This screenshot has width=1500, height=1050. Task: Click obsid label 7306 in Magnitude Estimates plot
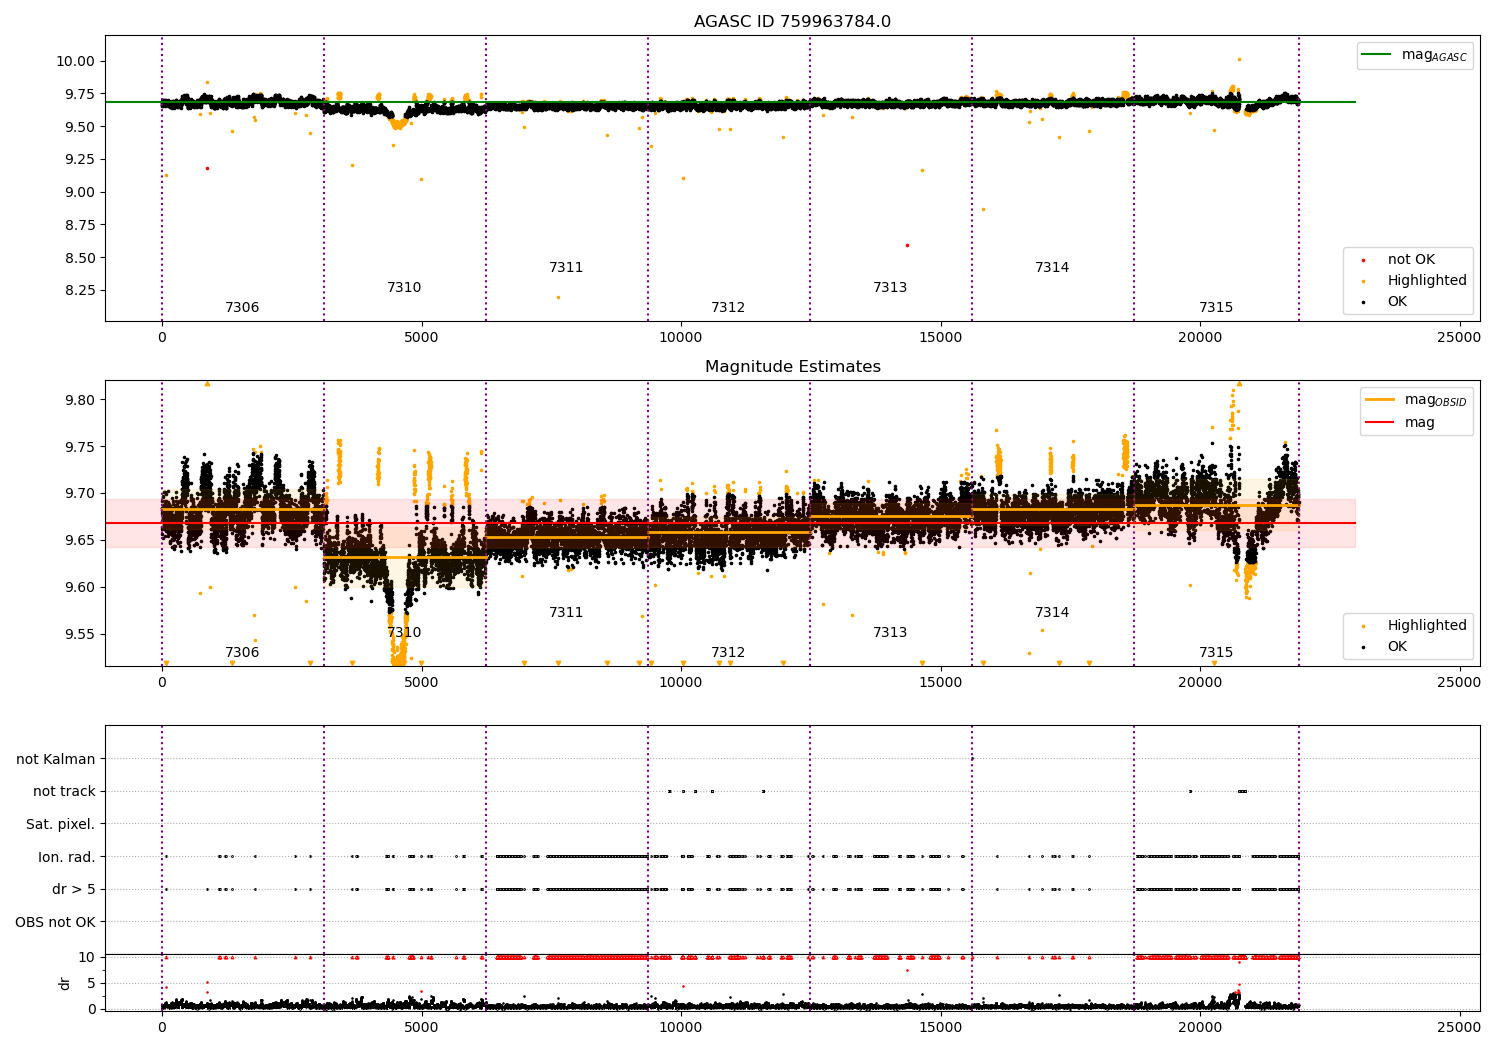click(242, 652)
